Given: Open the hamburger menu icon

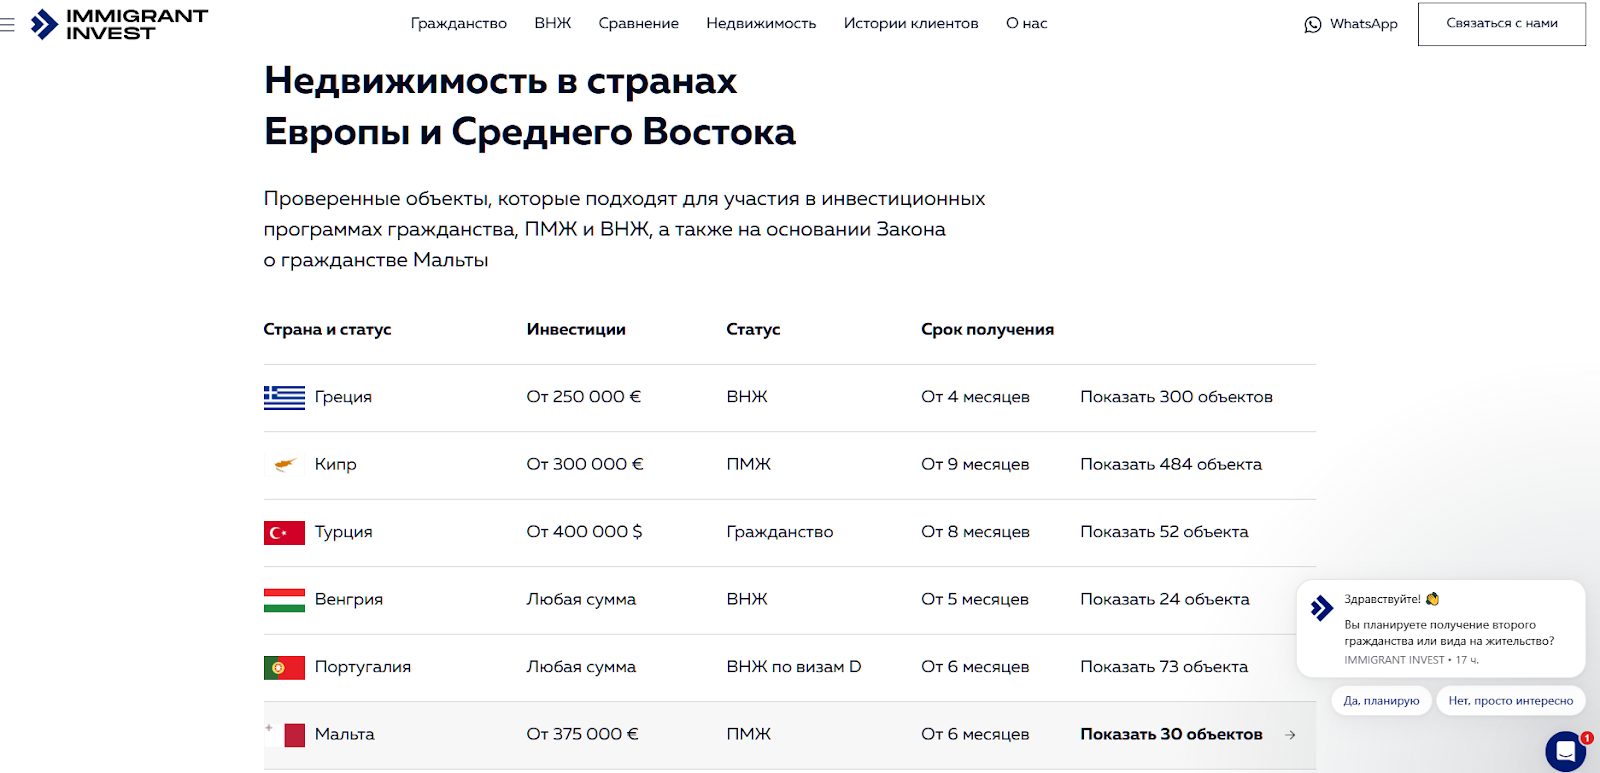Looking at the screenshot, I should (x=7, y=24).
